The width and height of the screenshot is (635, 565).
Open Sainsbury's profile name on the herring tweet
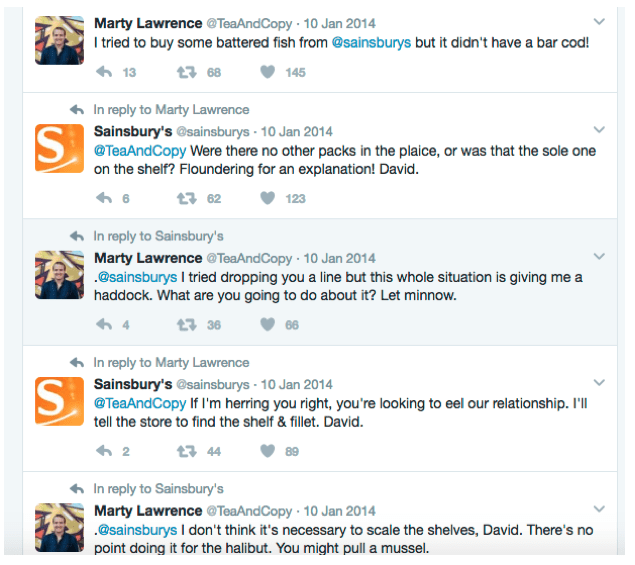pos(133,384)
